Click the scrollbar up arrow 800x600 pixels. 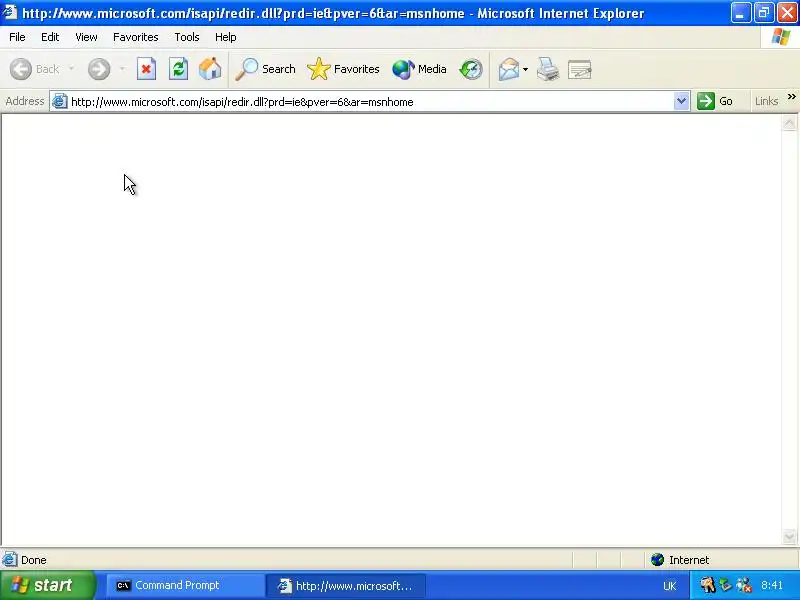pyautogui.click(x=789, y=123)
